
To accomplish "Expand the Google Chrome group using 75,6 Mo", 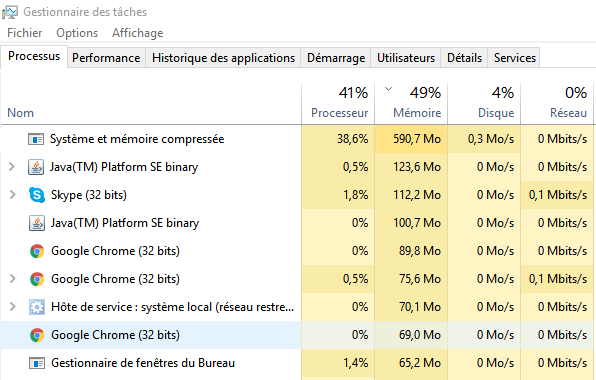I will 13,279.
